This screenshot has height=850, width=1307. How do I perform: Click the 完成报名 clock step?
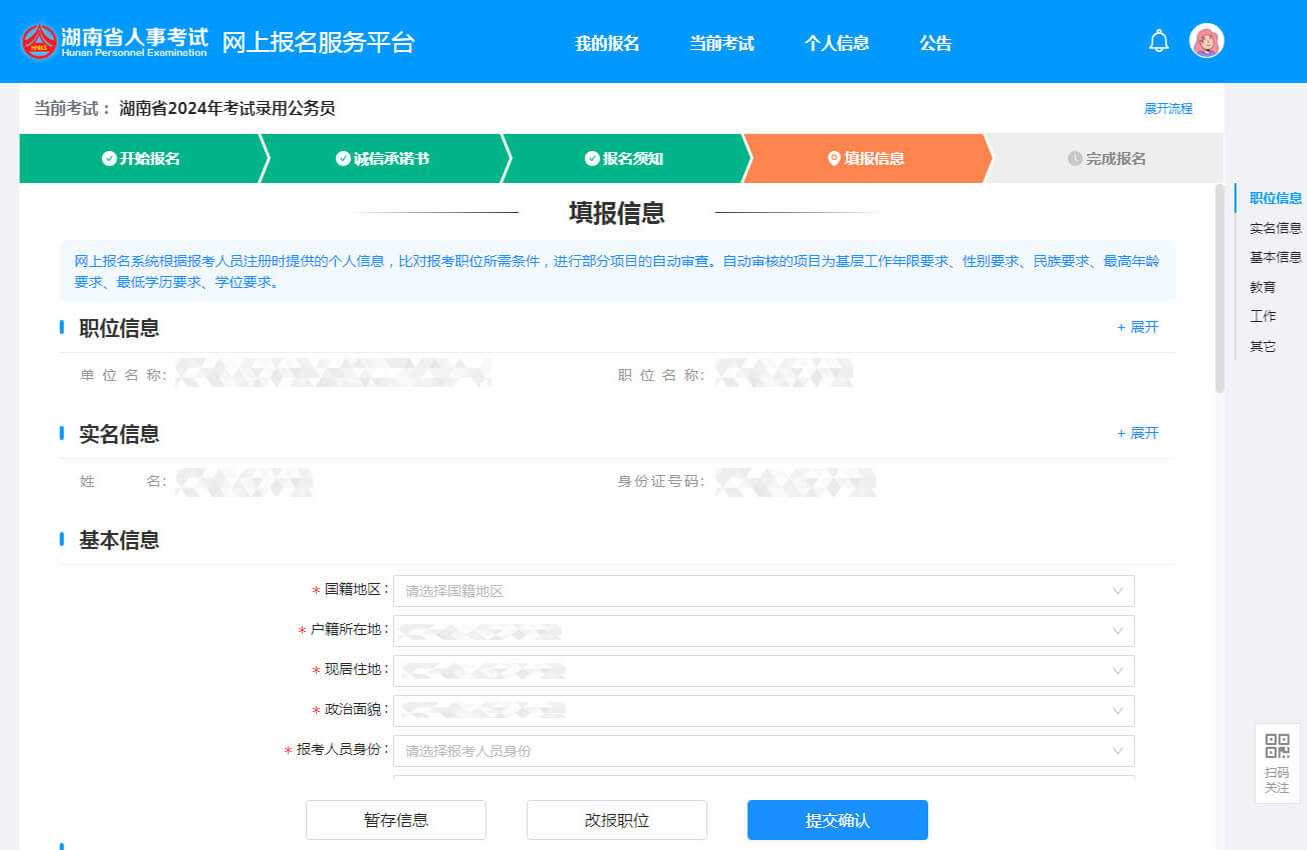(1106, 159)
